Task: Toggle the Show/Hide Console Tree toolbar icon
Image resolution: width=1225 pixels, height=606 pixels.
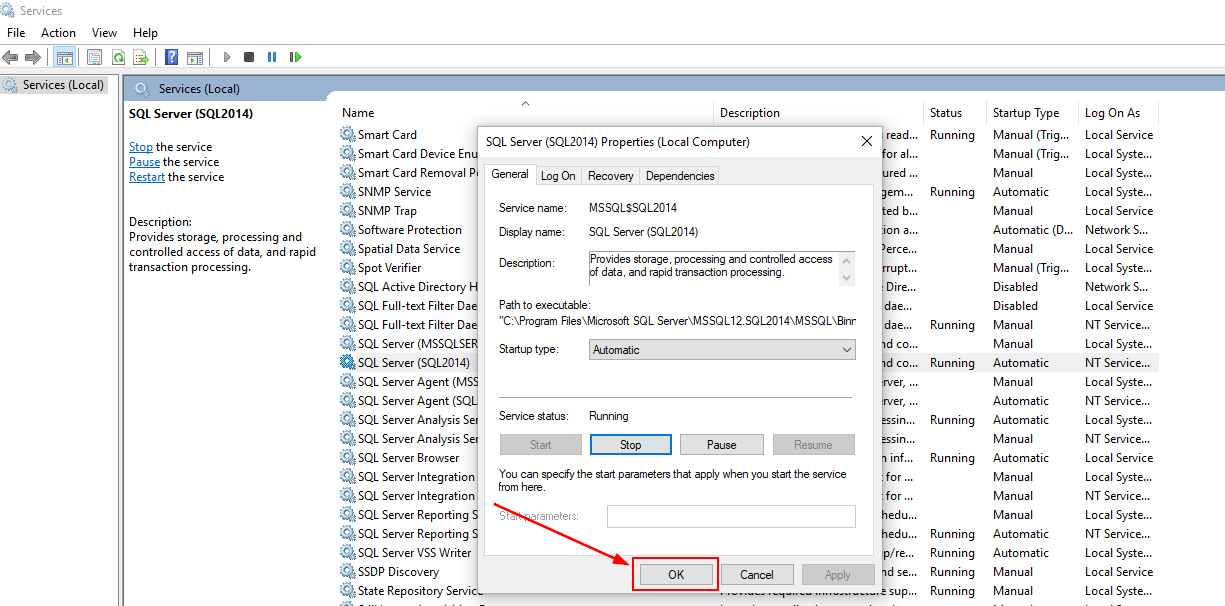Action: [65, 57]
